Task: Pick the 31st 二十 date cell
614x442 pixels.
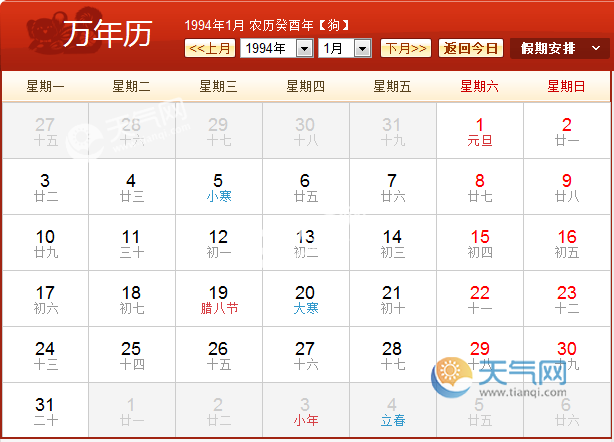Action: pos(44,411)
